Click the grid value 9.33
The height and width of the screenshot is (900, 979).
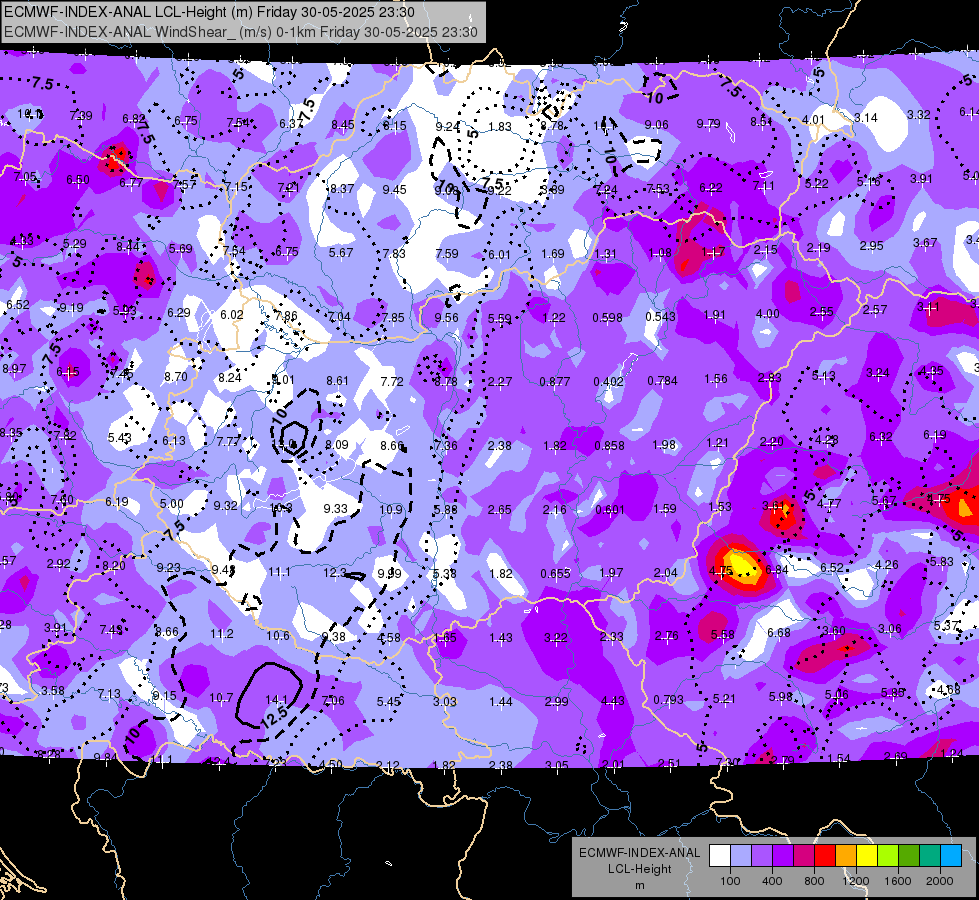coord(335,509)
